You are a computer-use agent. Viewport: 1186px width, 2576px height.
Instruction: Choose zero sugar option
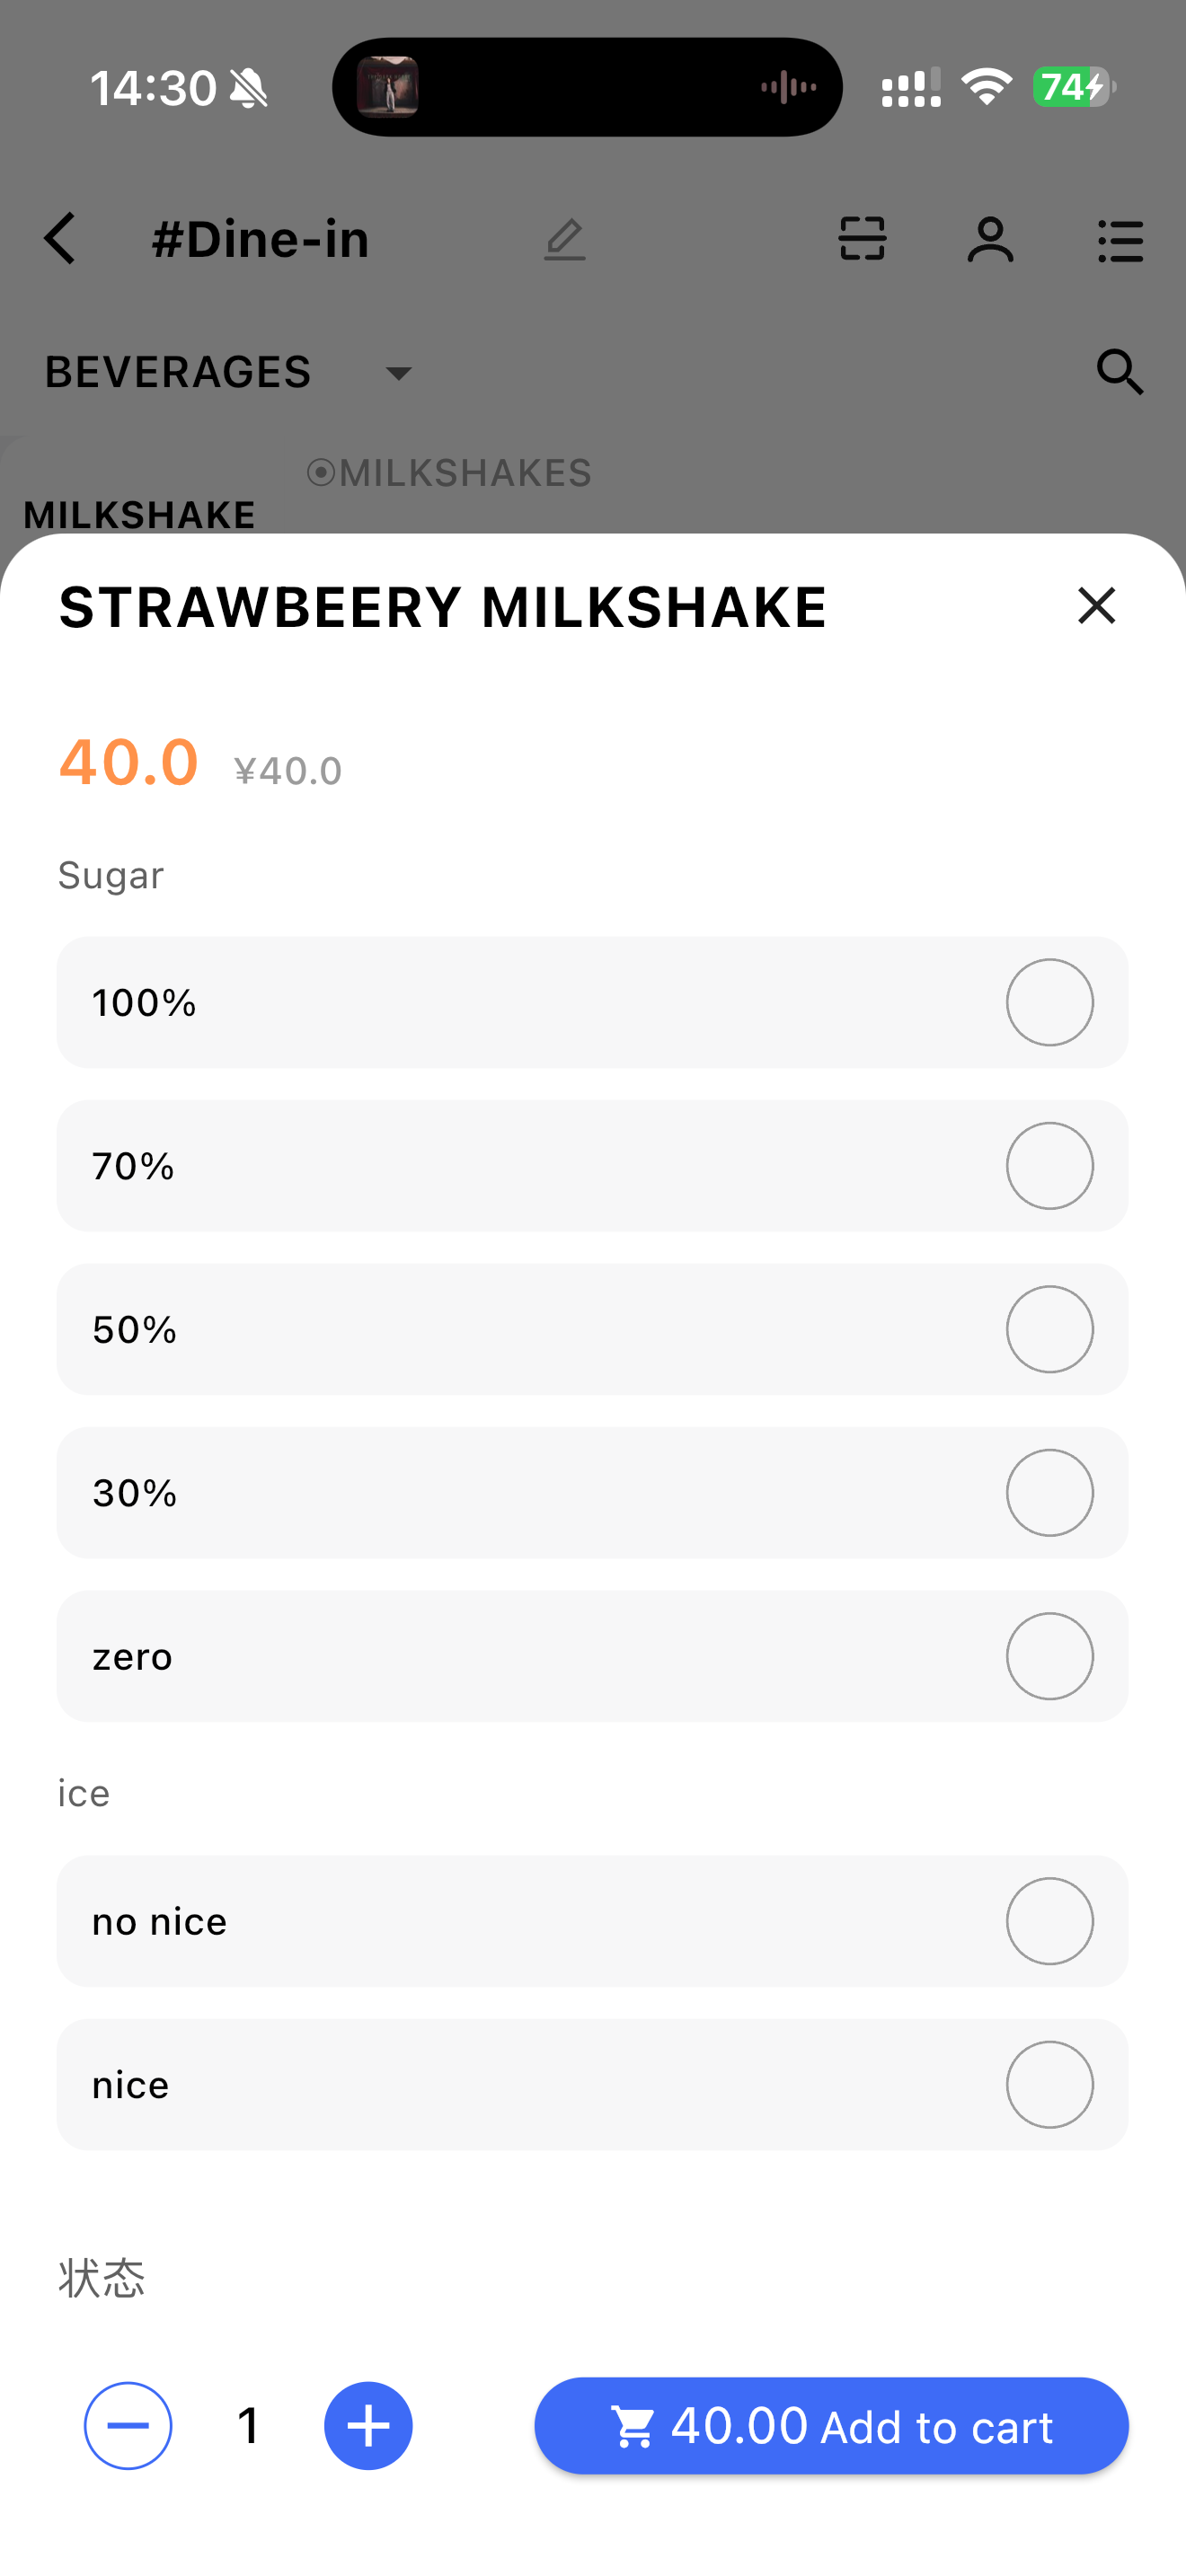1049,1656
